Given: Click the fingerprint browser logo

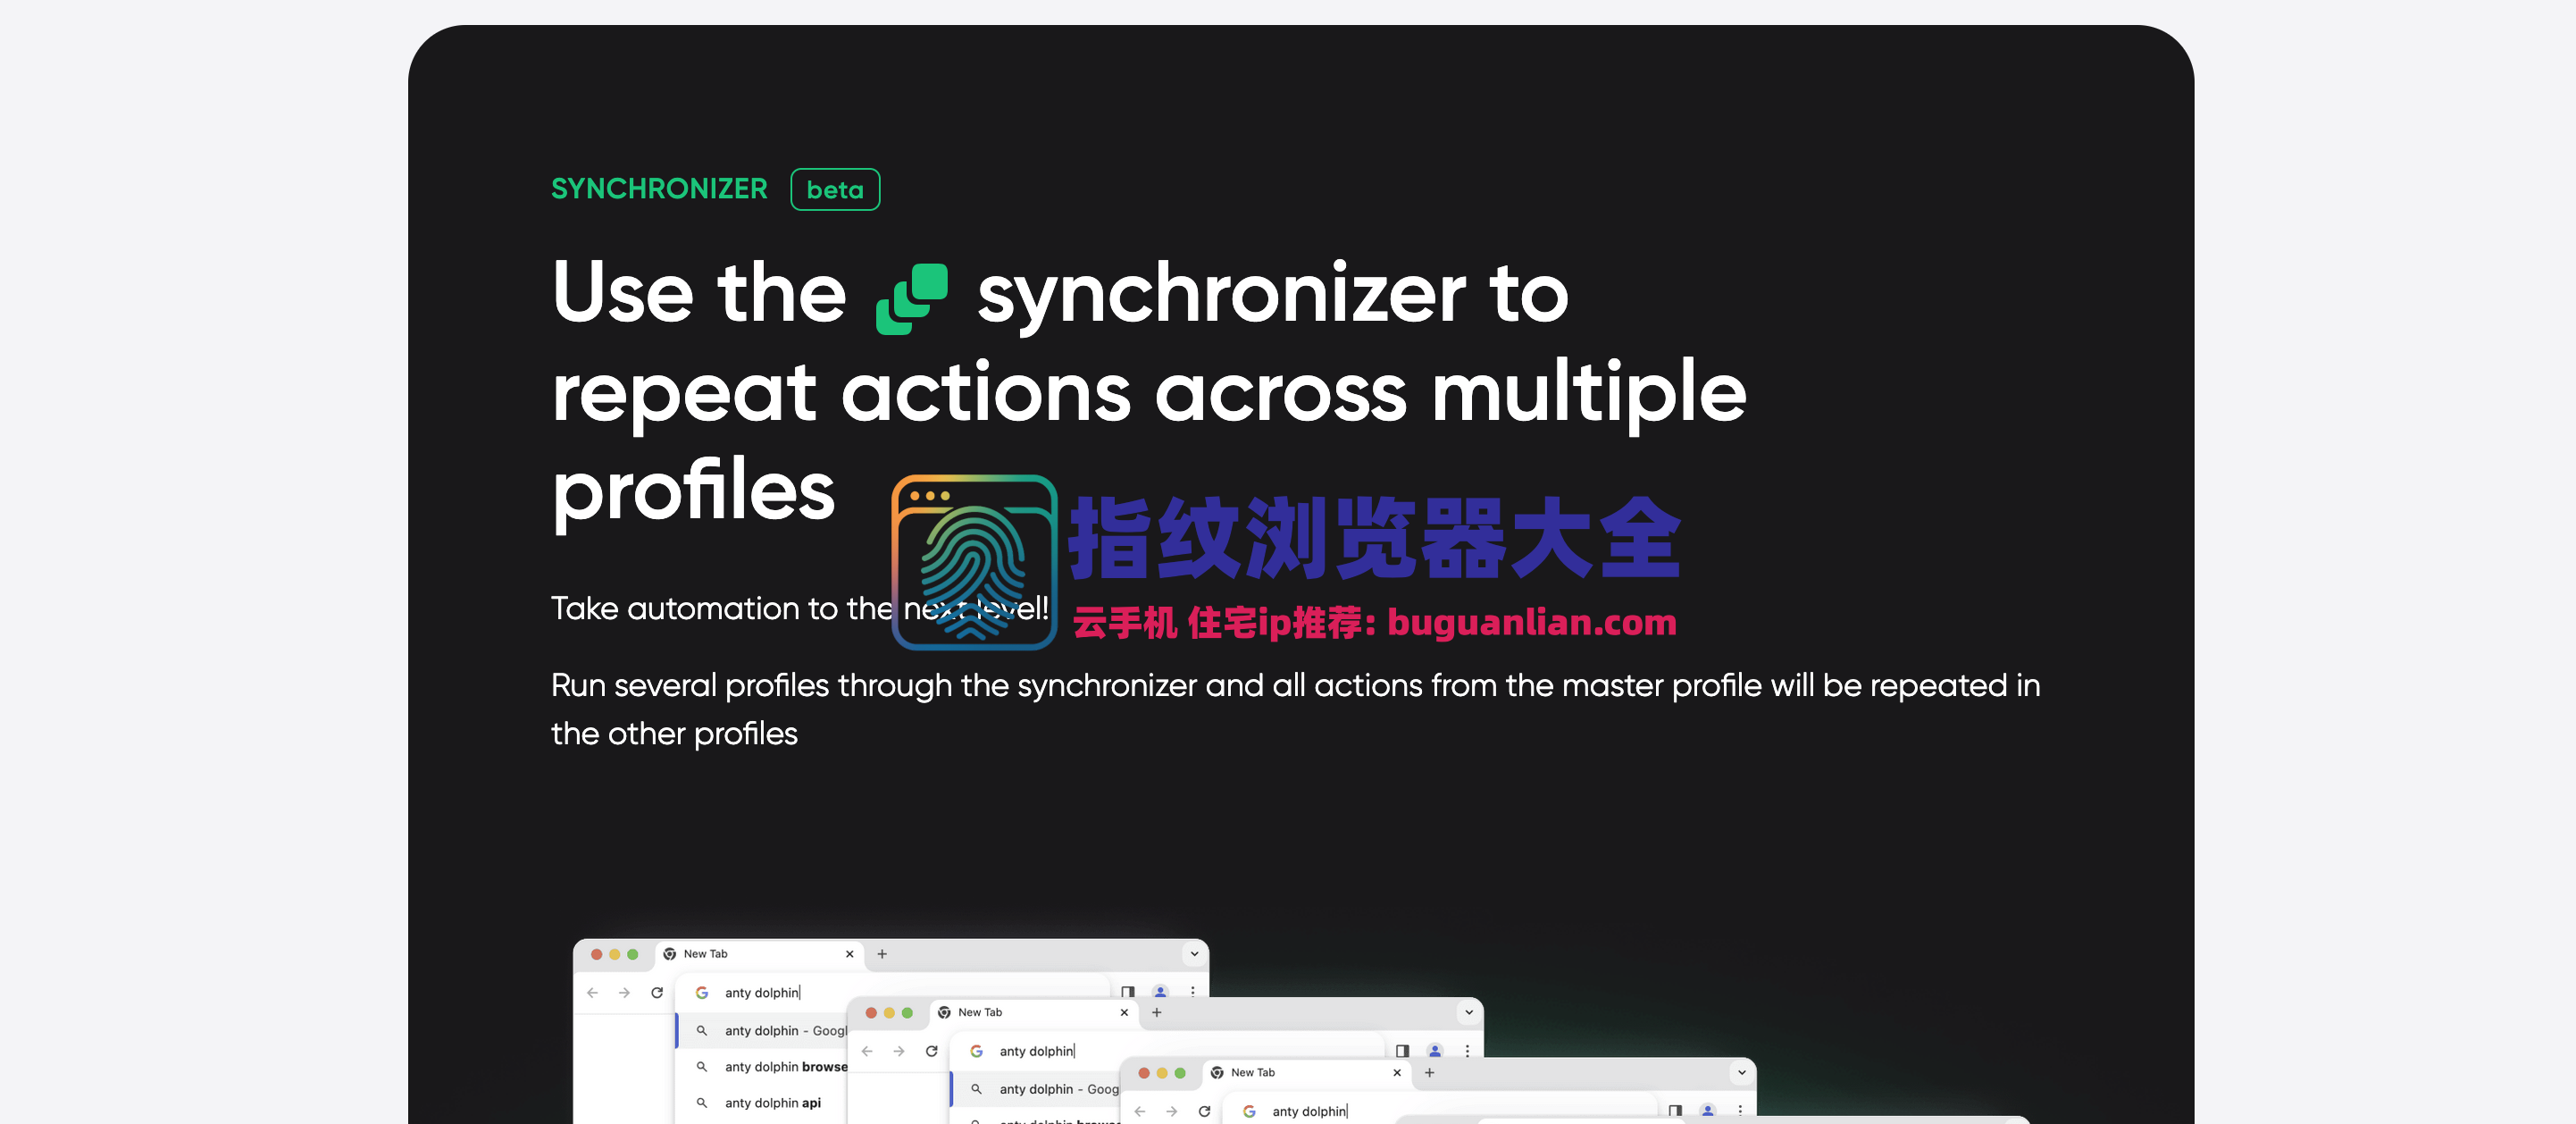Looking at the screenshot, I should (974, 561).
